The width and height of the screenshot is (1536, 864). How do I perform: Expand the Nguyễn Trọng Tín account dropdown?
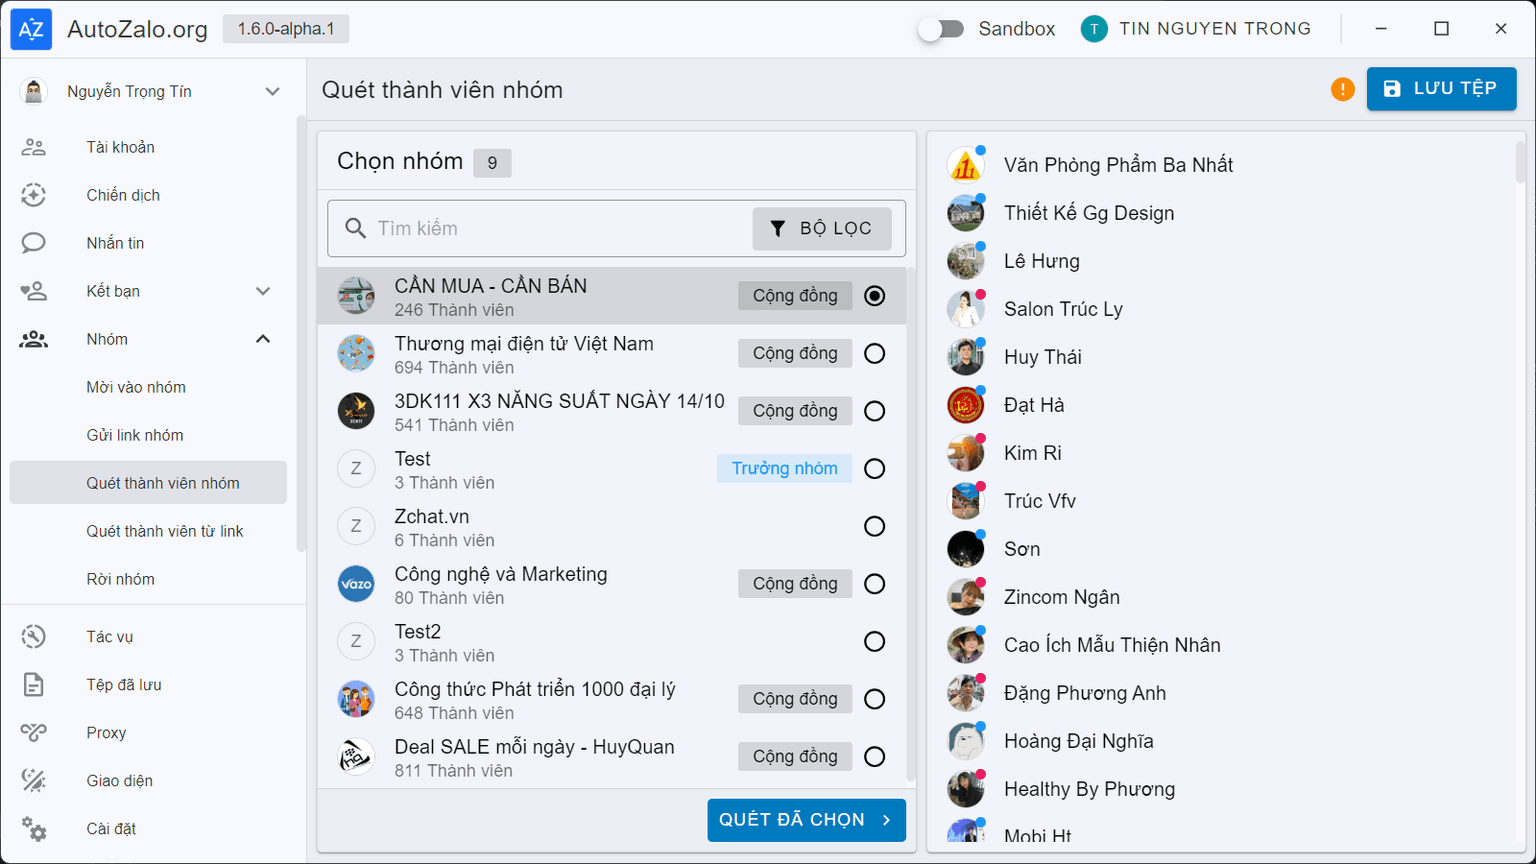point(272,92)
